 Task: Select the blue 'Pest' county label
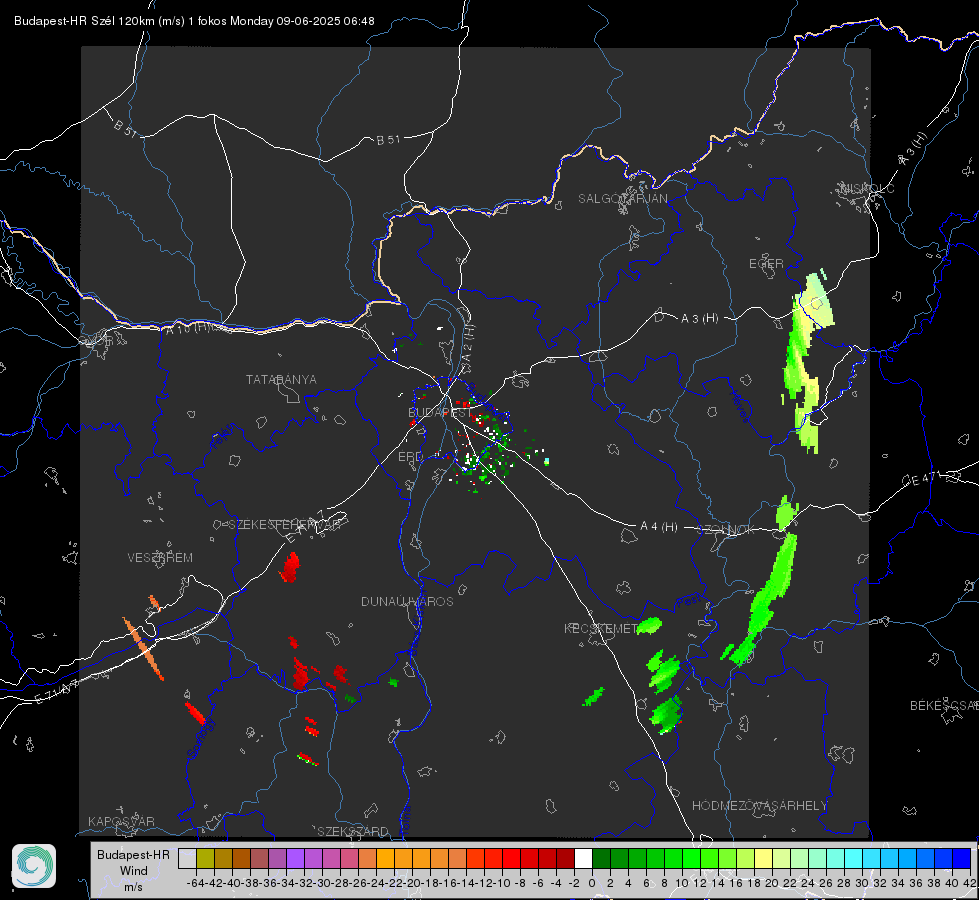tap(689, 601)
